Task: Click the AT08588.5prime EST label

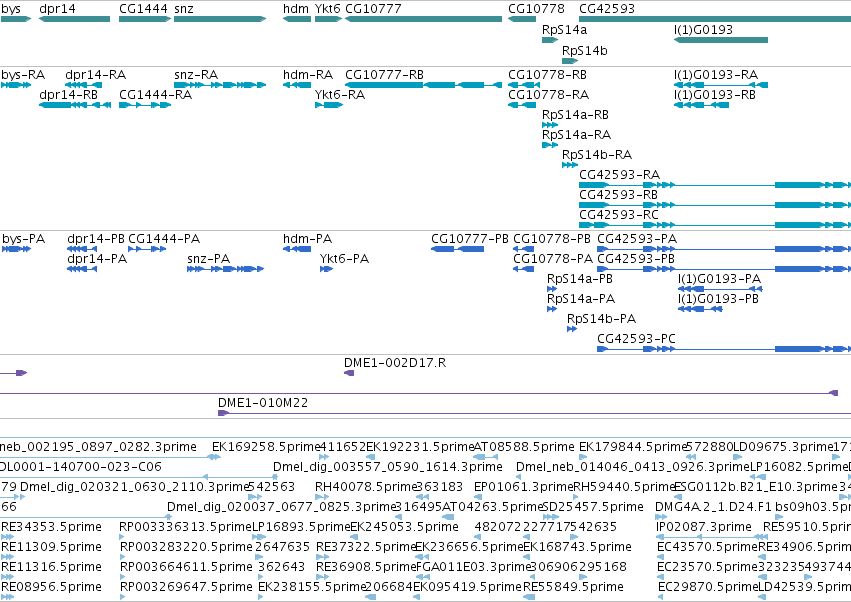Action: (524, 447)
